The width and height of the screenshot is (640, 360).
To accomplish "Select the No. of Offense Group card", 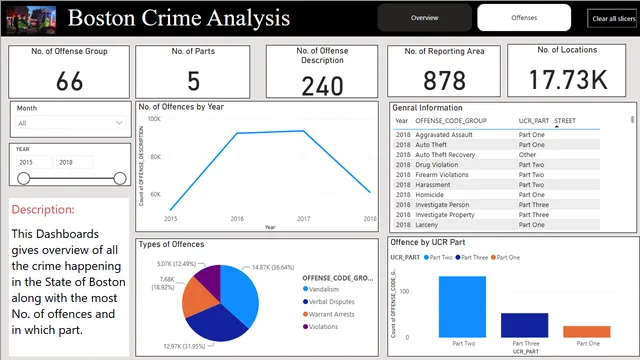I will [x=69, y=71].
